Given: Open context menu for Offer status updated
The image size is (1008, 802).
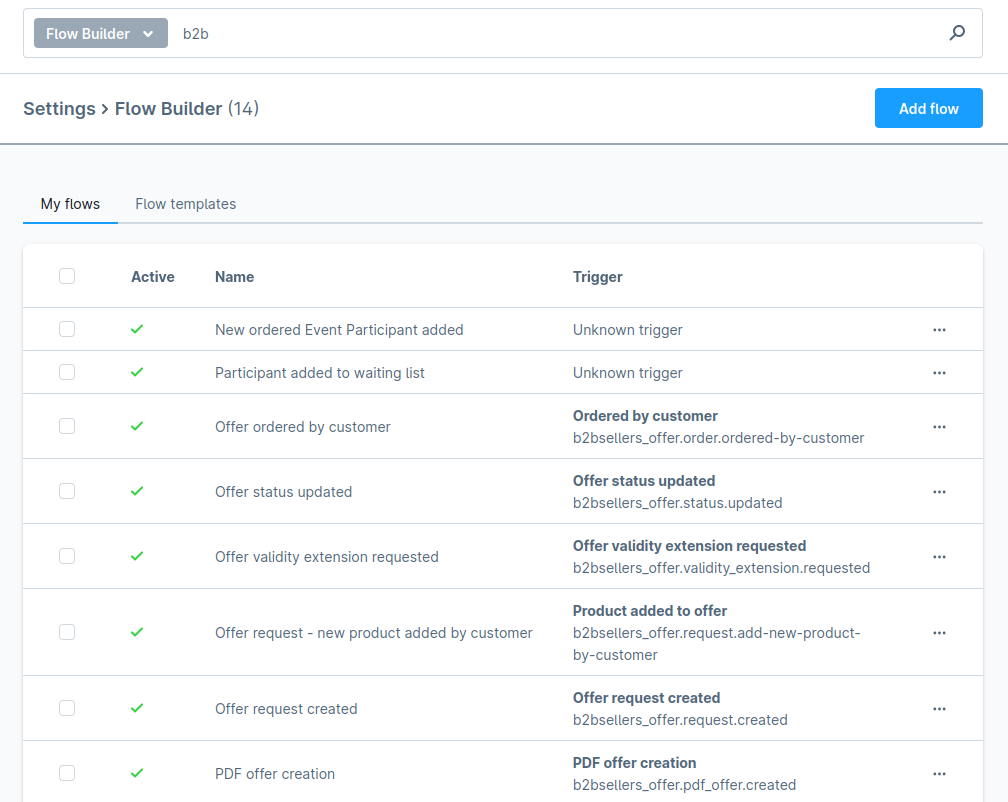Looking at the screenshot, I should (x=939, y=492).
